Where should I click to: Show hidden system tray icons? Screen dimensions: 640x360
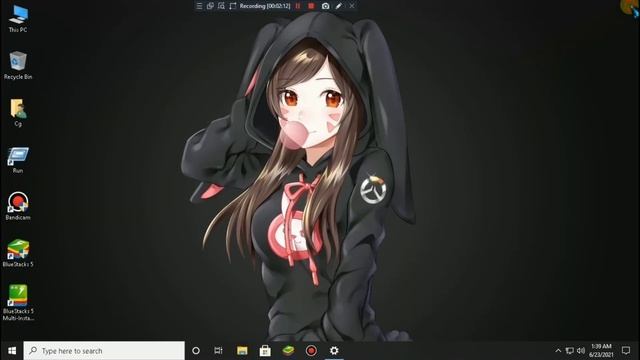click(x=558, y=351)
